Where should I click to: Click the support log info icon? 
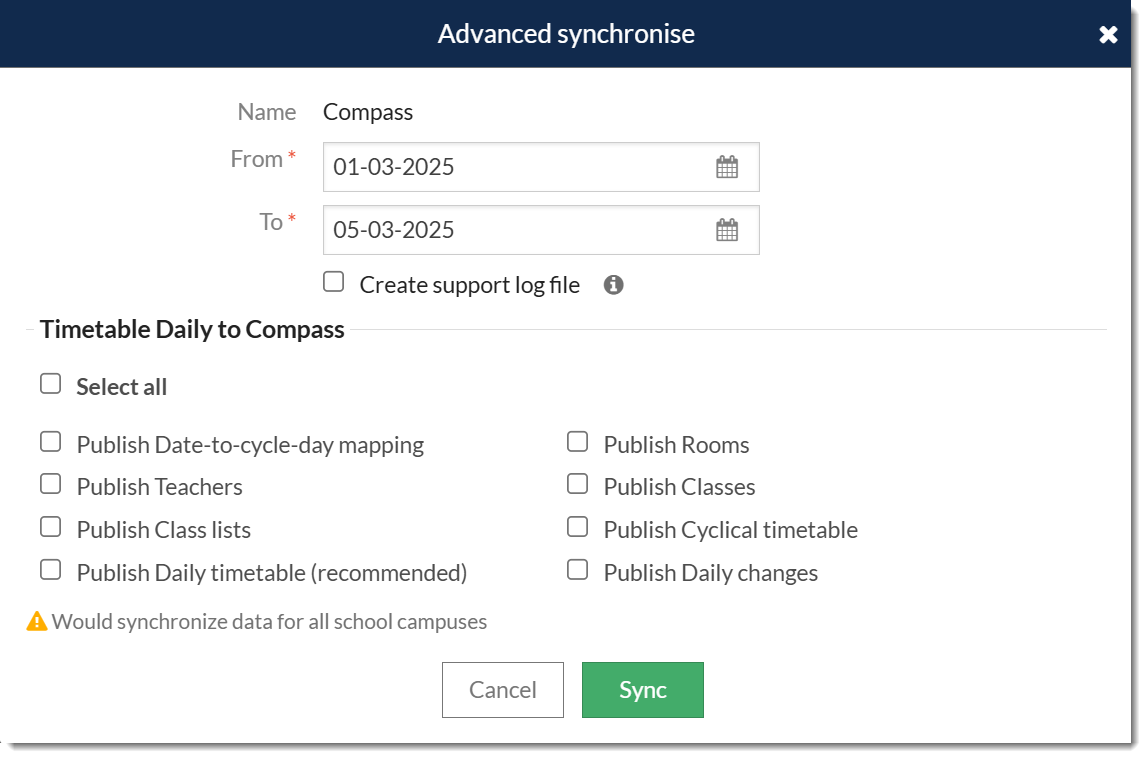[x=614, y=285]
